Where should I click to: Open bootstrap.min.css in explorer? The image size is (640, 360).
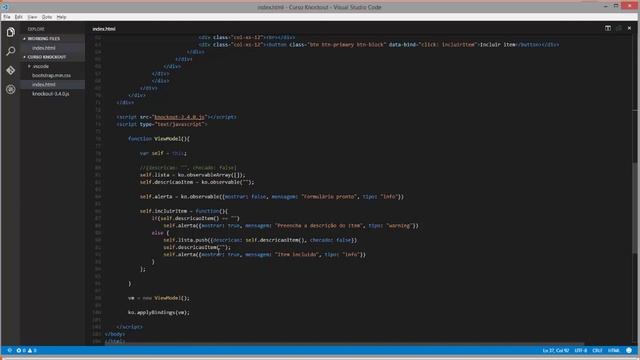(51, 76)
